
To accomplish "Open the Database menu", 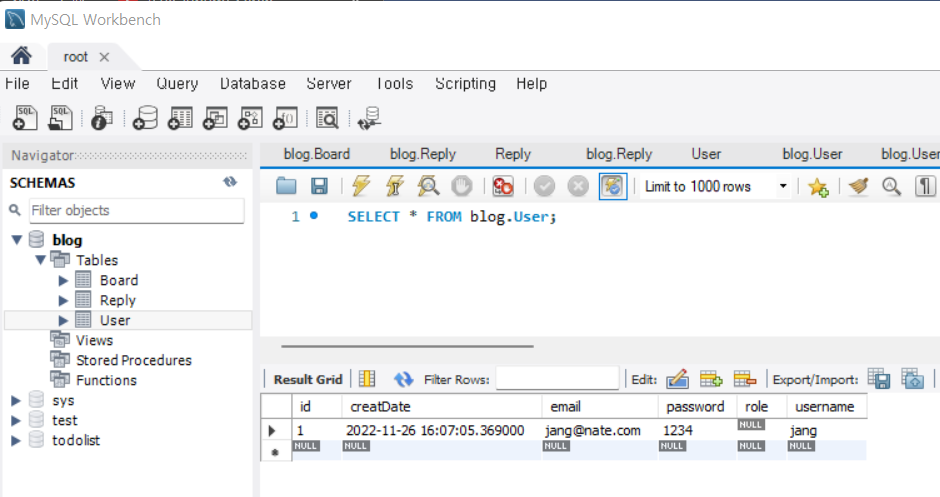I will click(x=252, y=84).
